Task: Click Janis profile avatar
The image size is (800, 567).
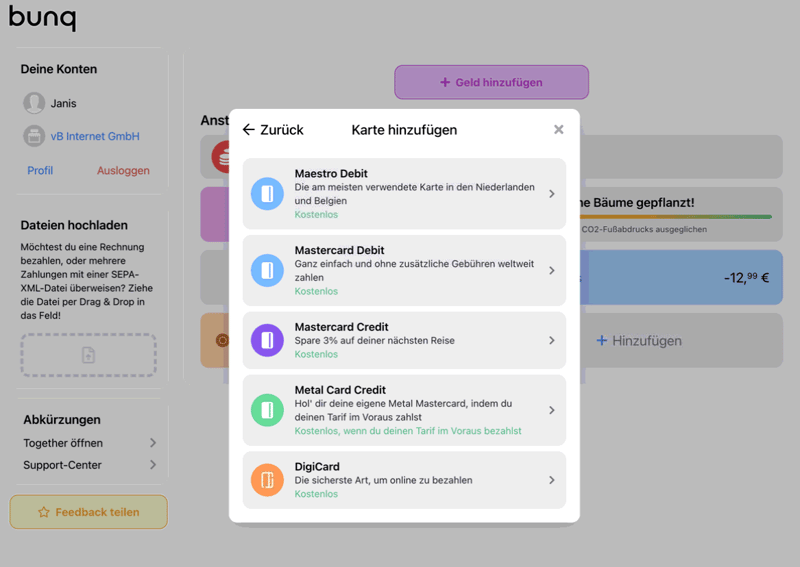Action: [34, 103]
